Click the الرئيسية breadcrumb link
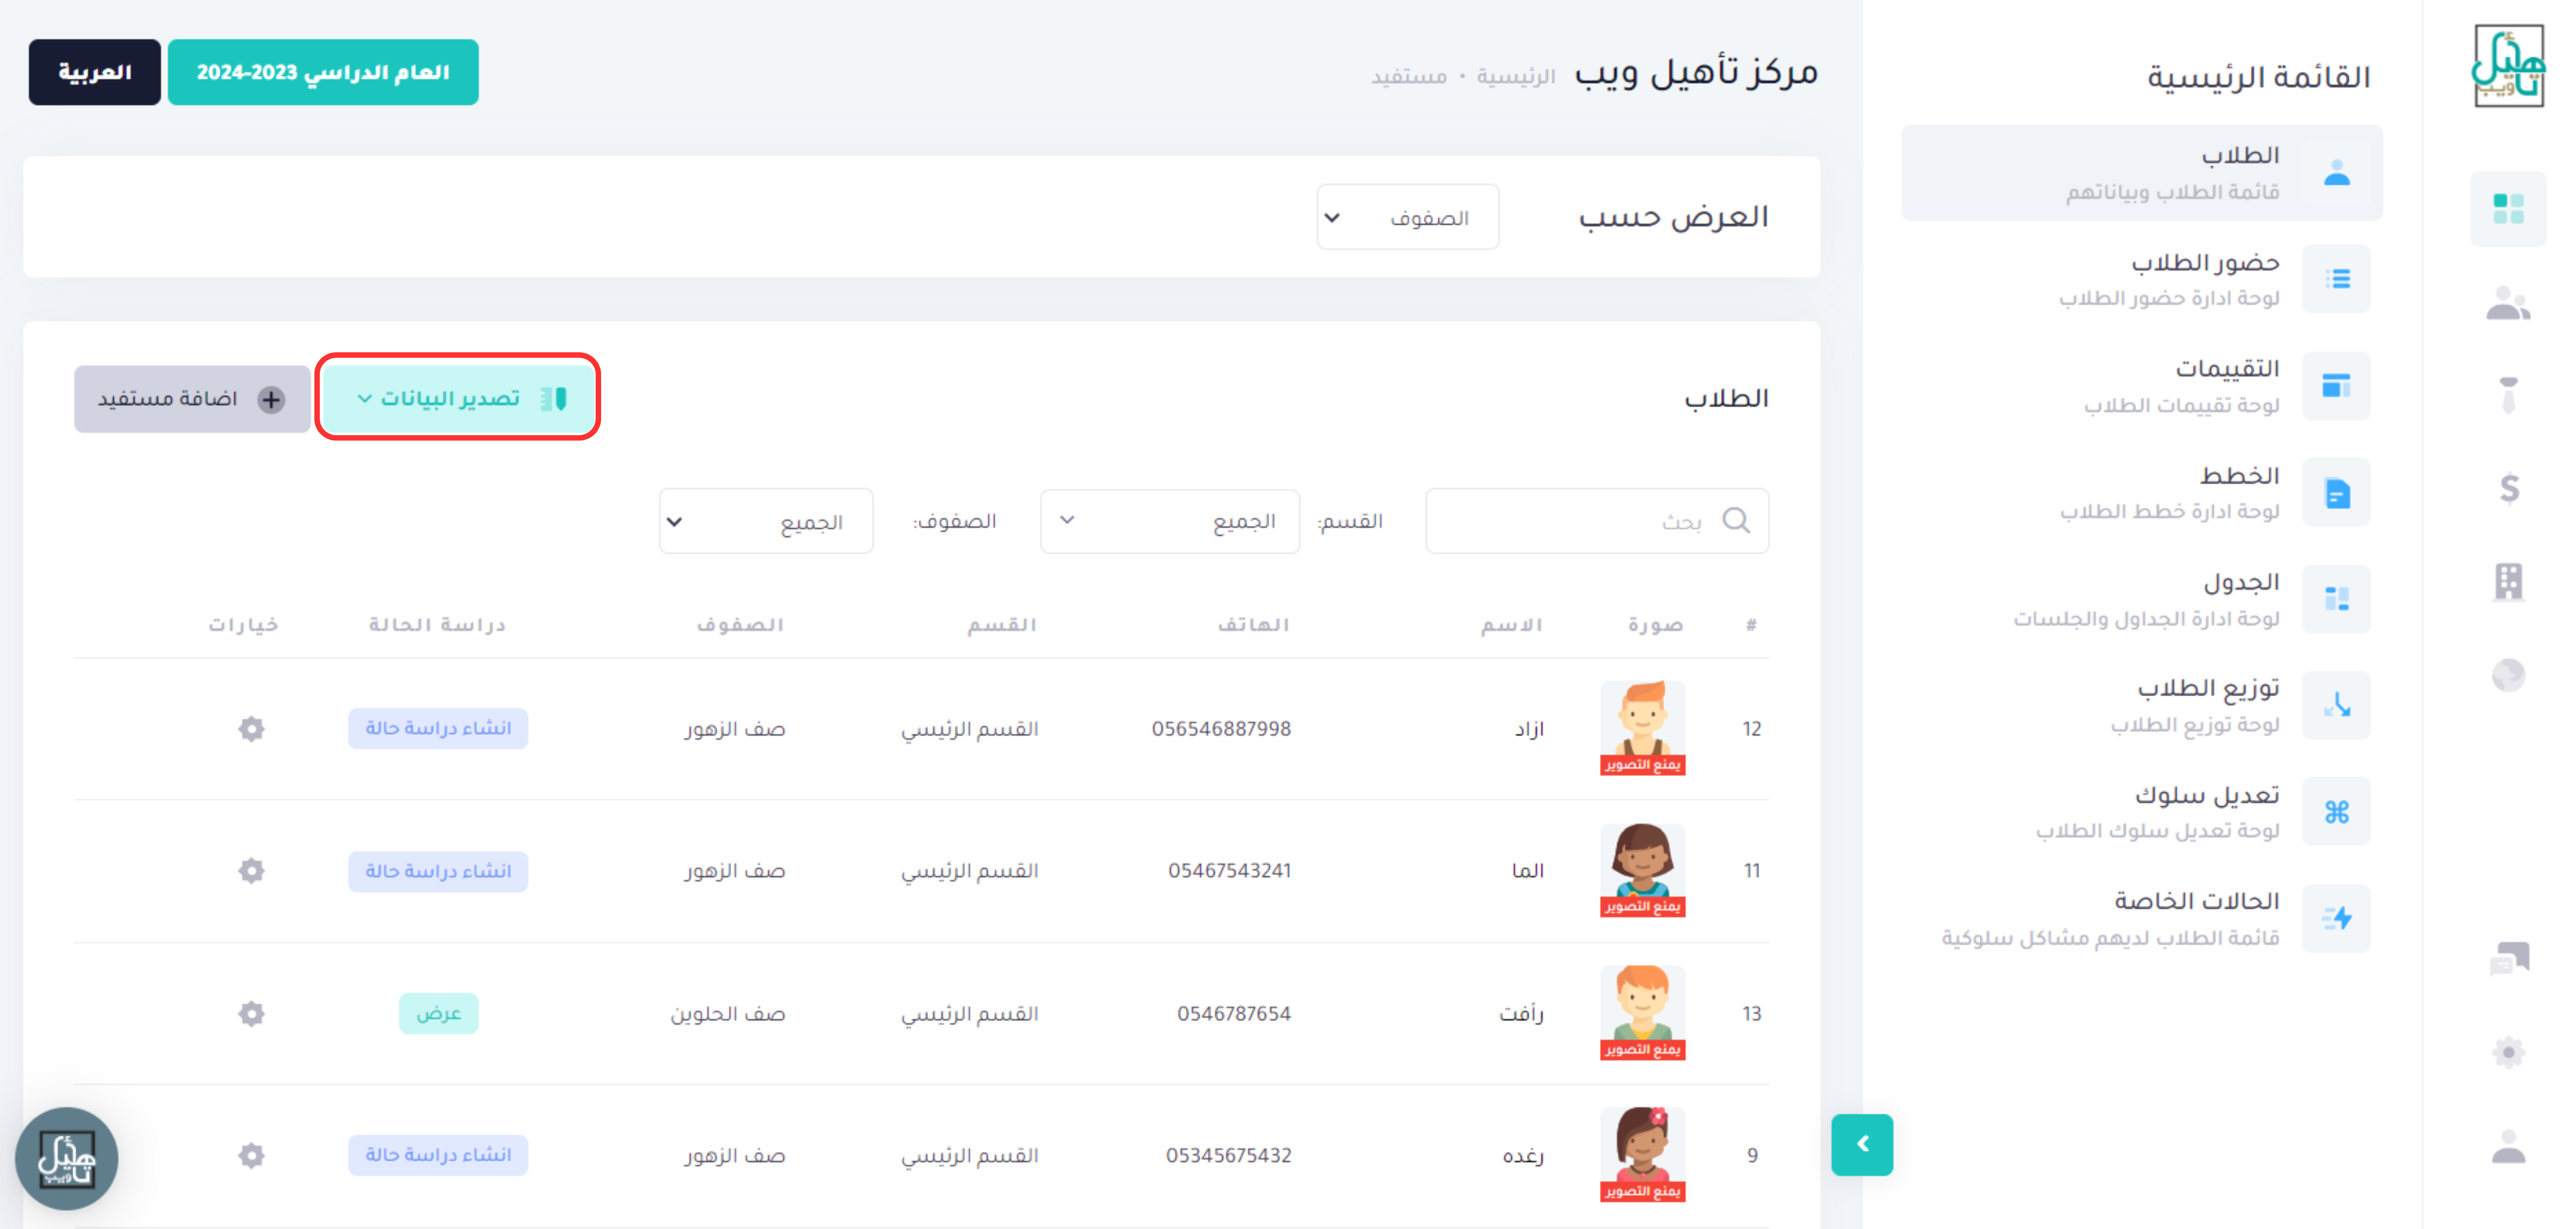This screenshot has height=1229, width=2576. [x=1516, y=76]
